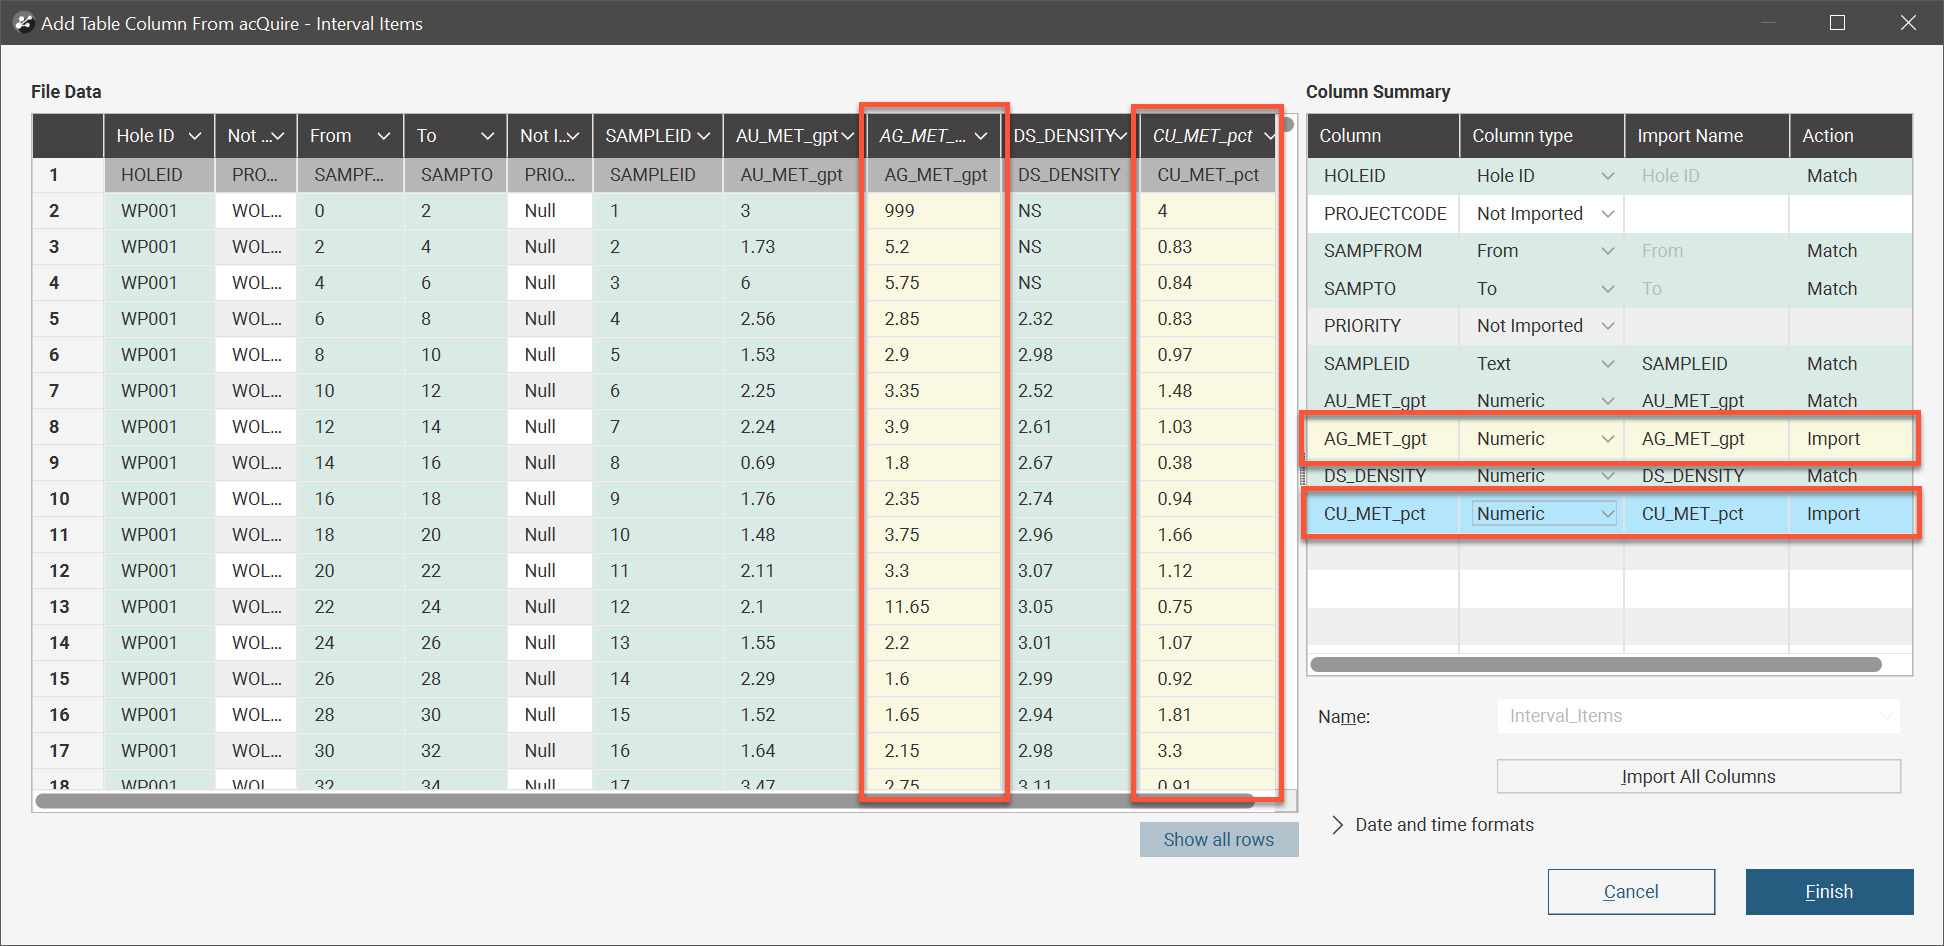Expand Date and time formats section
Image resolution: width=1944 pixels, height=946 pixels.
click(x=1338, y=825)
